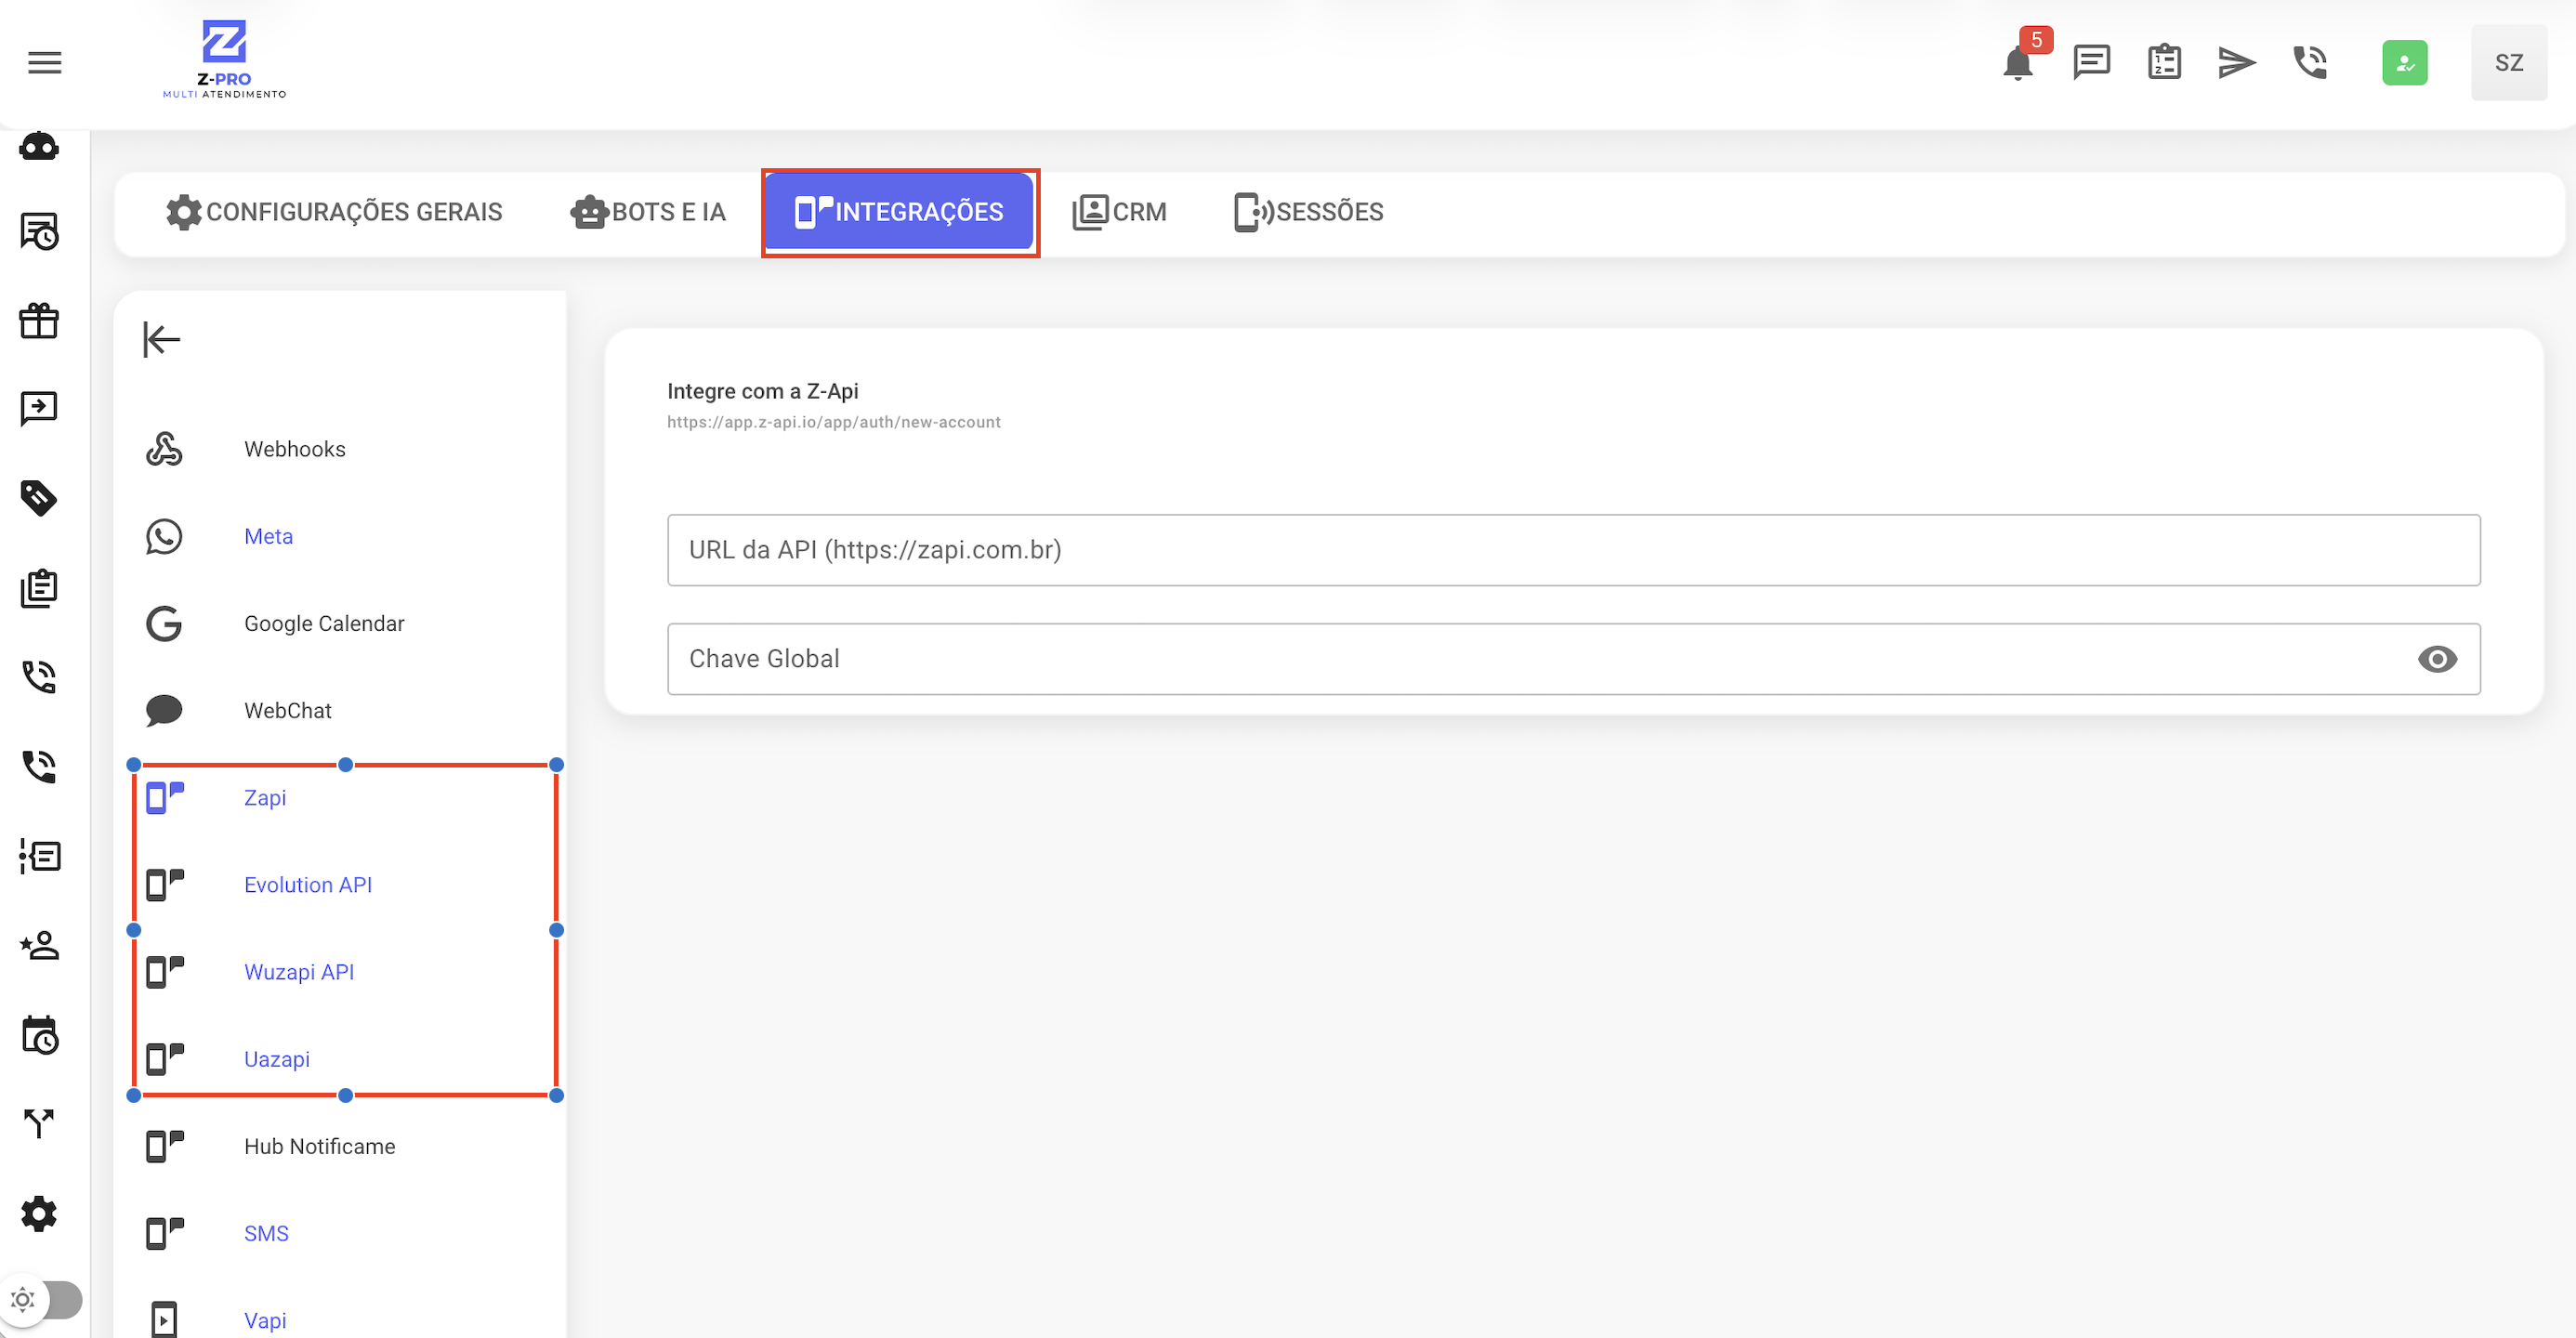This screenshot has width=2576, height=1338.
Task: Open the hamburger menu
Action: (44, 63)
